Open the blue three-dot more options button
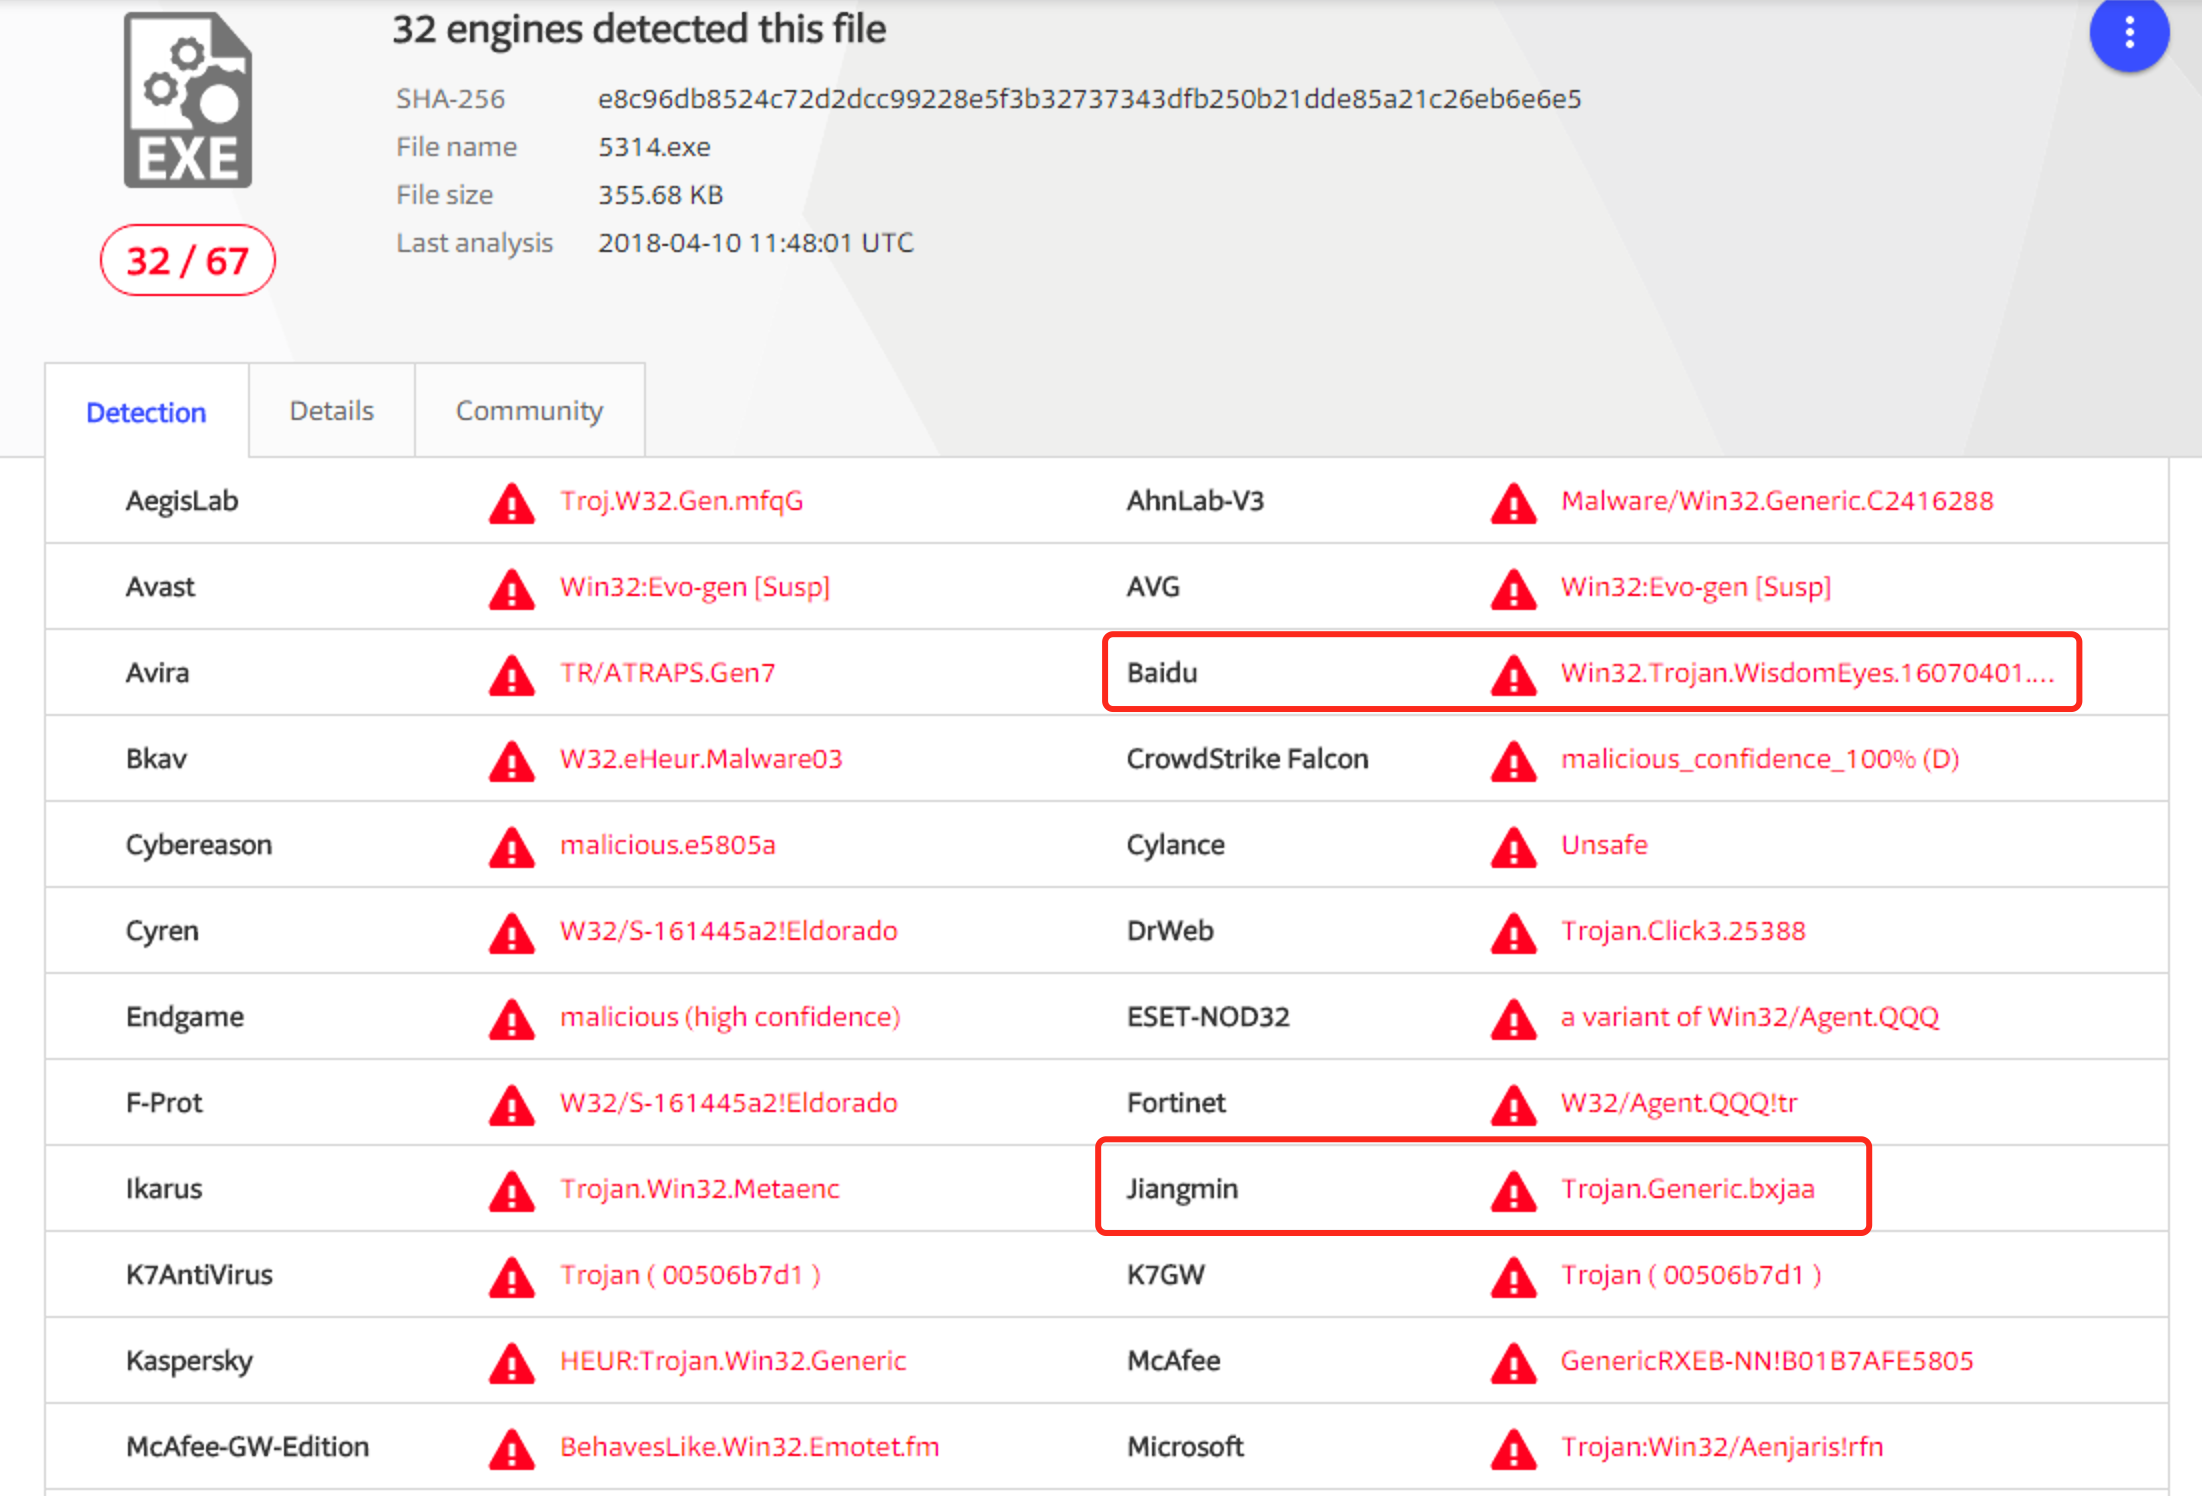The height and width of the screenshot is (1496, 2202). (x=2128, y=34)
